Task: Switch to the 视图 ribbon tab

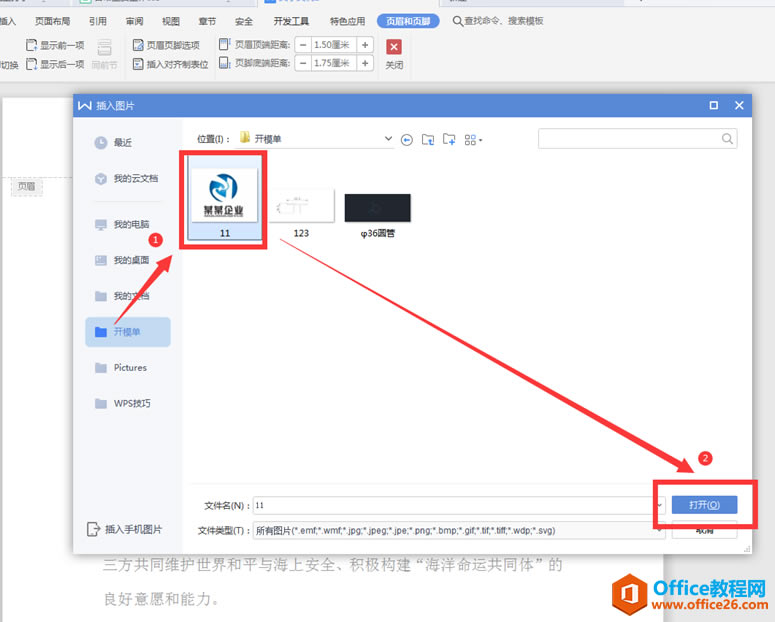Action: coord(171,21)
